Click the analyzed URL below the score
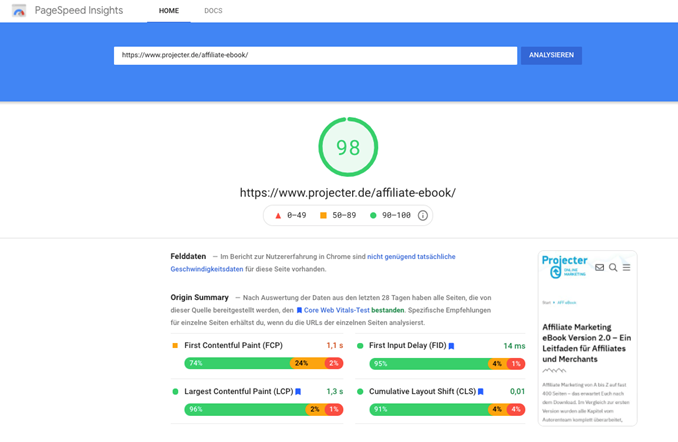The height and width of the screenshot is (442, 678). (x=348, y=193)
